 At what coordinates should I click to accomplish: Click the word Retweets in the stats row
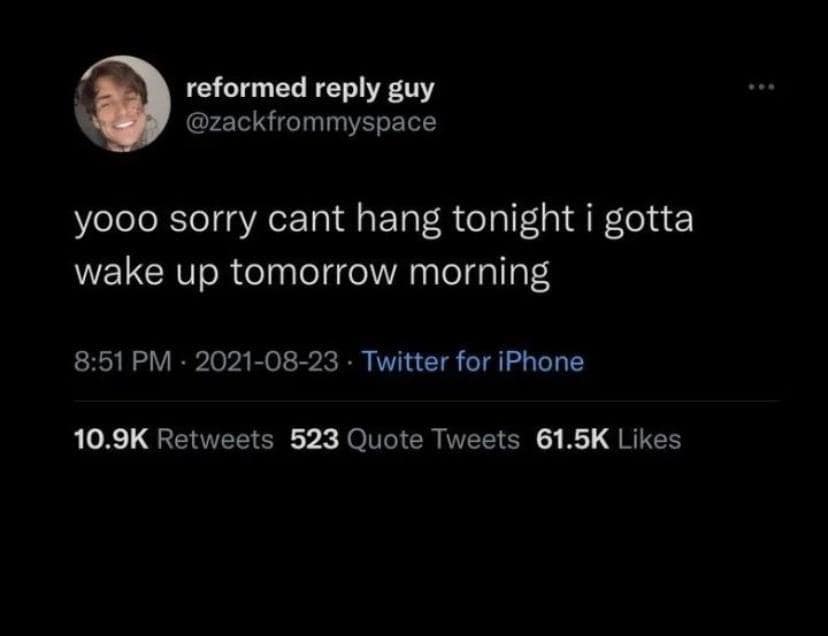215,439
